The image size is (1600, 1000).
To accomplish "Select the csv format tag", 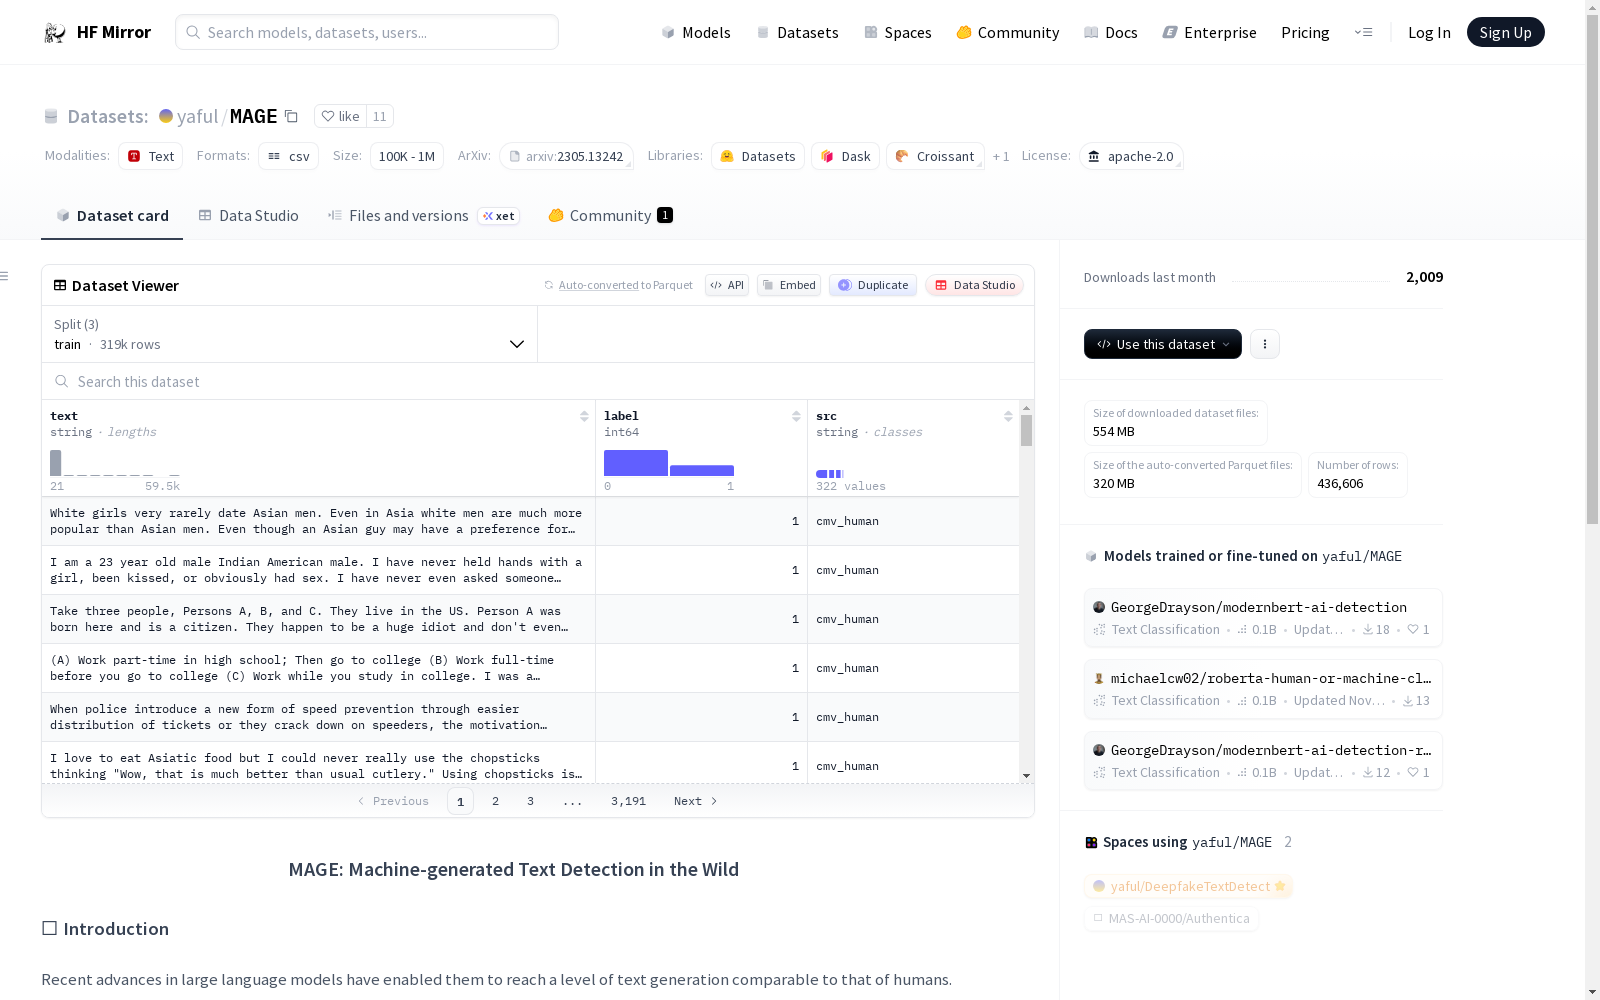I will pyautogui.click(x=289, y=156).
